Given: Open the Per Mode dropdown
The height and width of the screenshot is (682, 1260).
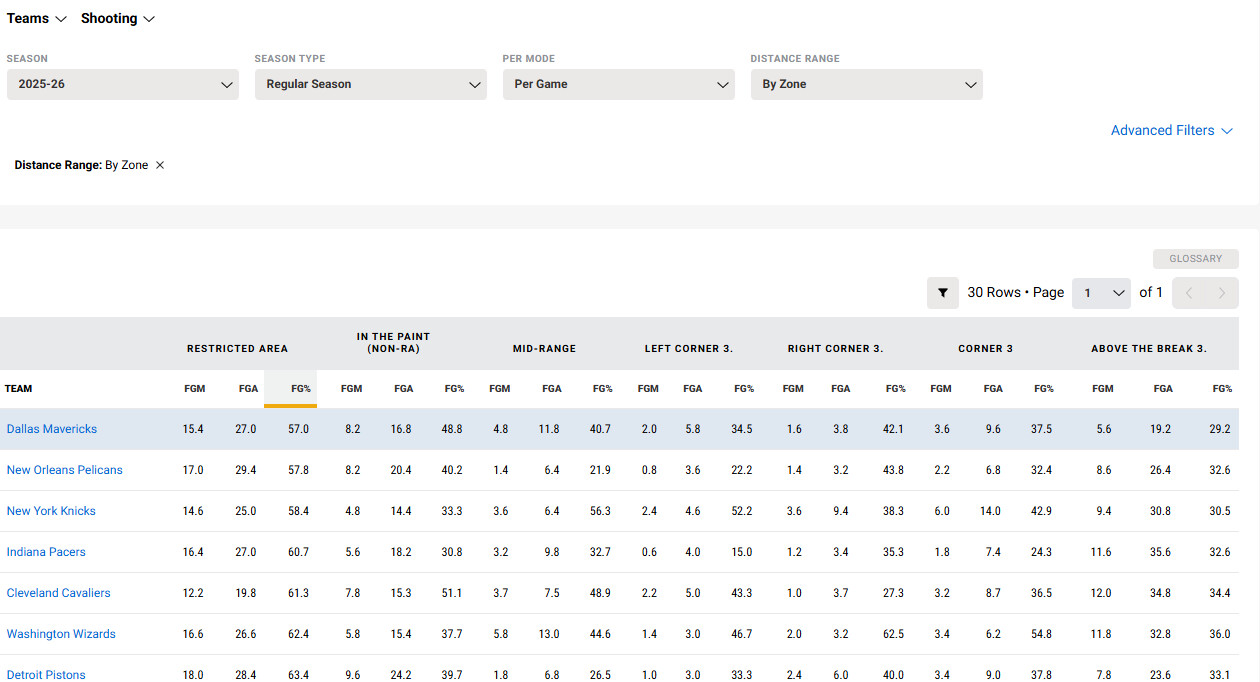Looking at the screenshot, I should pyautogui.click(x=619, y=84).
